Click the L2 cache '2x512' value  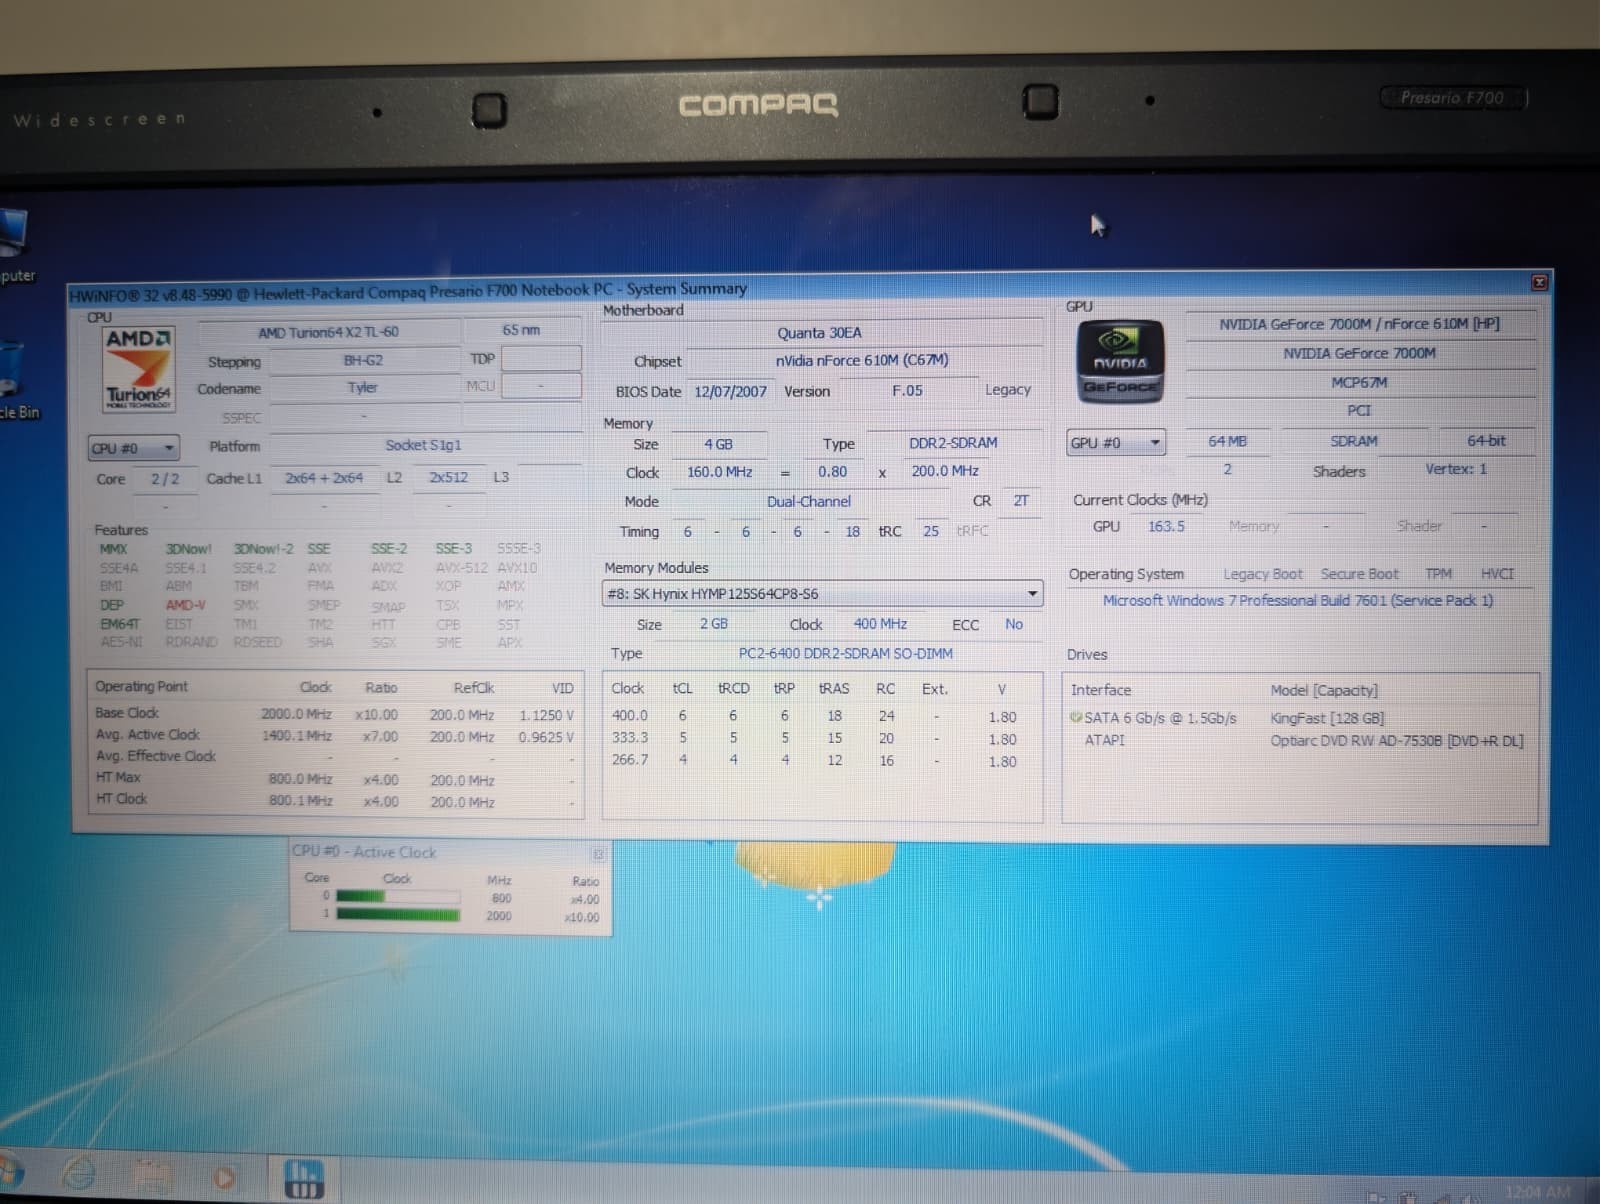coord(448,477)
